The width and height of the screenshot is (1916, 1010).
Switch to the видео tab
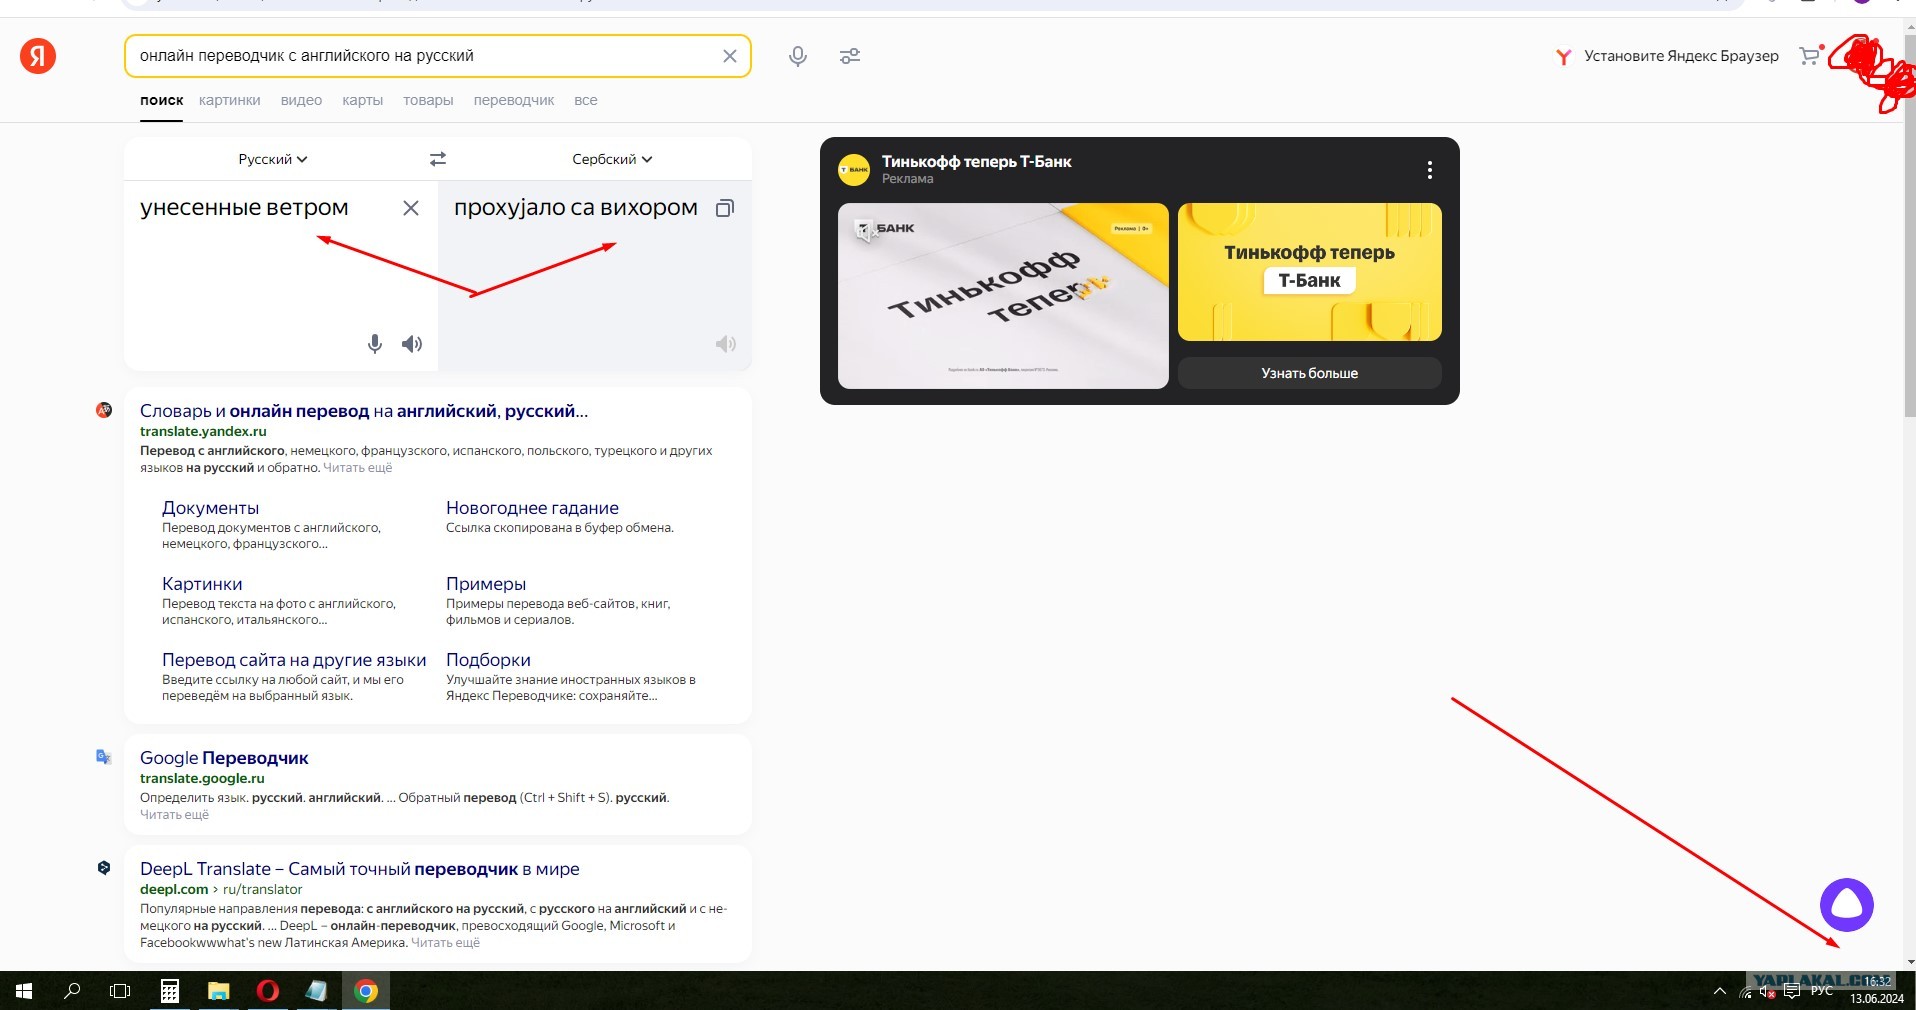tap(301, 100)
